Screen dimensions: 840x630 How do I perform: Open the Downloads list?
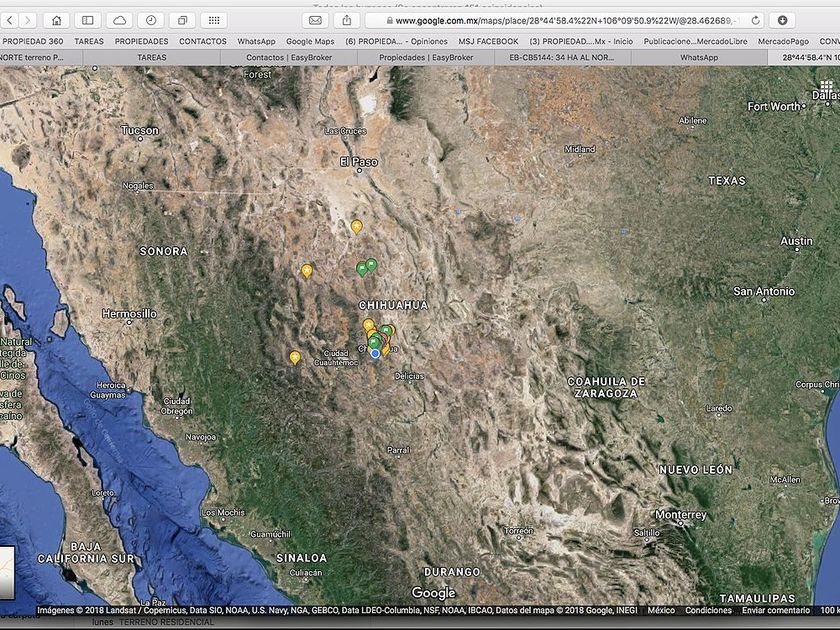tap(782, 20)
